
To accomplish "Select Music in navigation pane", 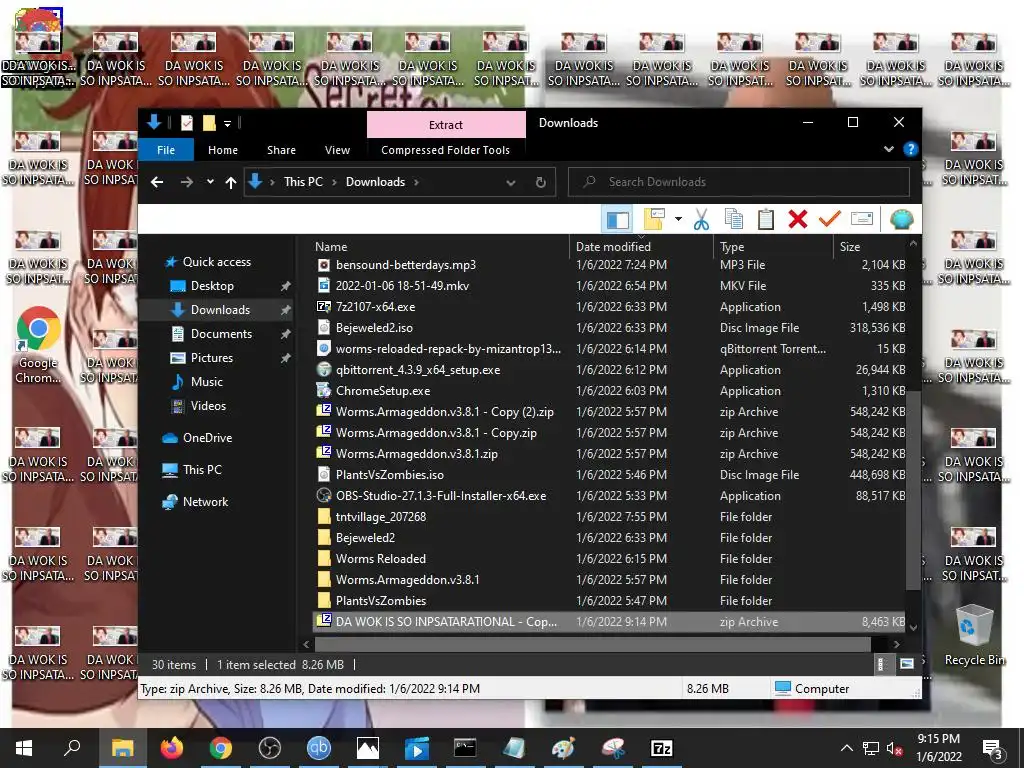I will click(x=206, y=382).
